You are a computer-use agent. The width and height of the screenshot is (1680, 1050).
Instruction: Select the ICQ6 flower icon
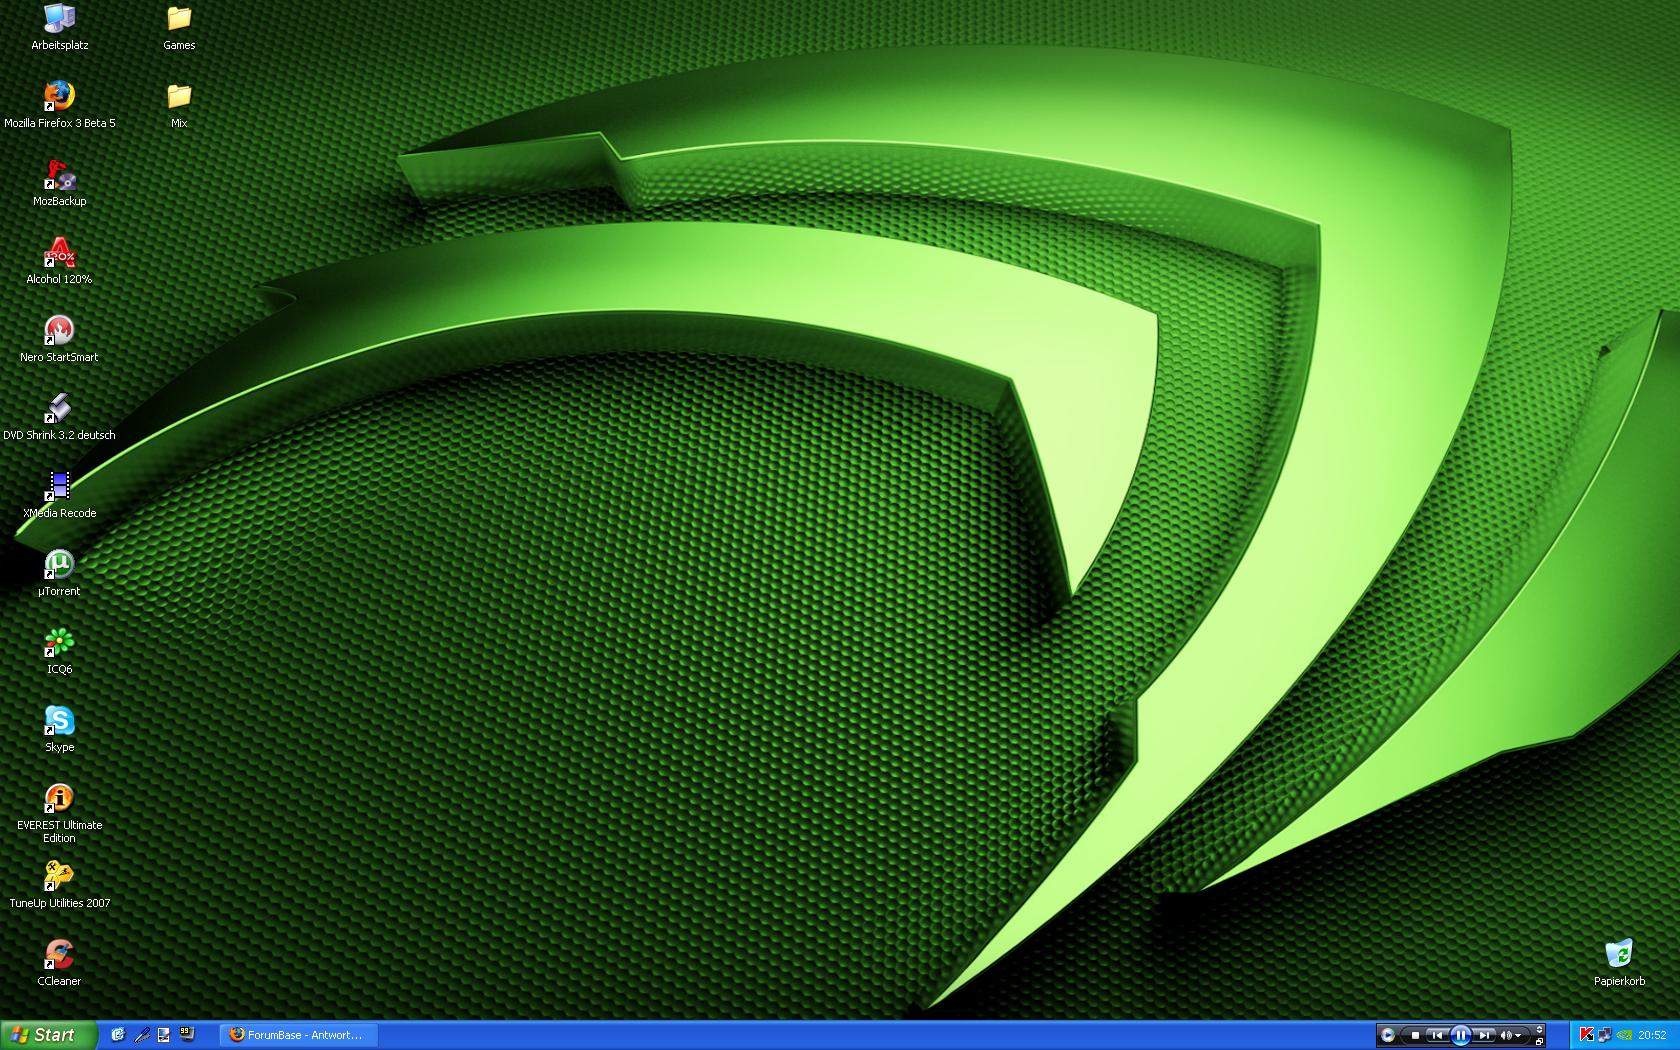[59, 651]
